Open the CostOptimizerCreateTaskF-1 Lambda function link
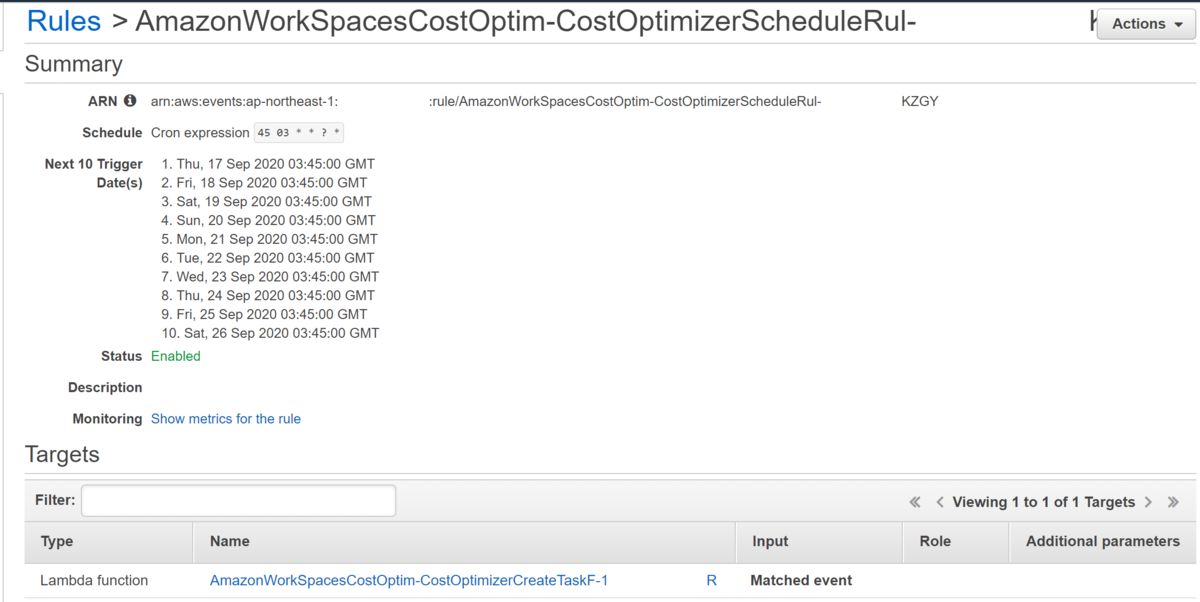Image resolution: width=1200 pixels, height=602 pixels. click(x=409, y=580)
